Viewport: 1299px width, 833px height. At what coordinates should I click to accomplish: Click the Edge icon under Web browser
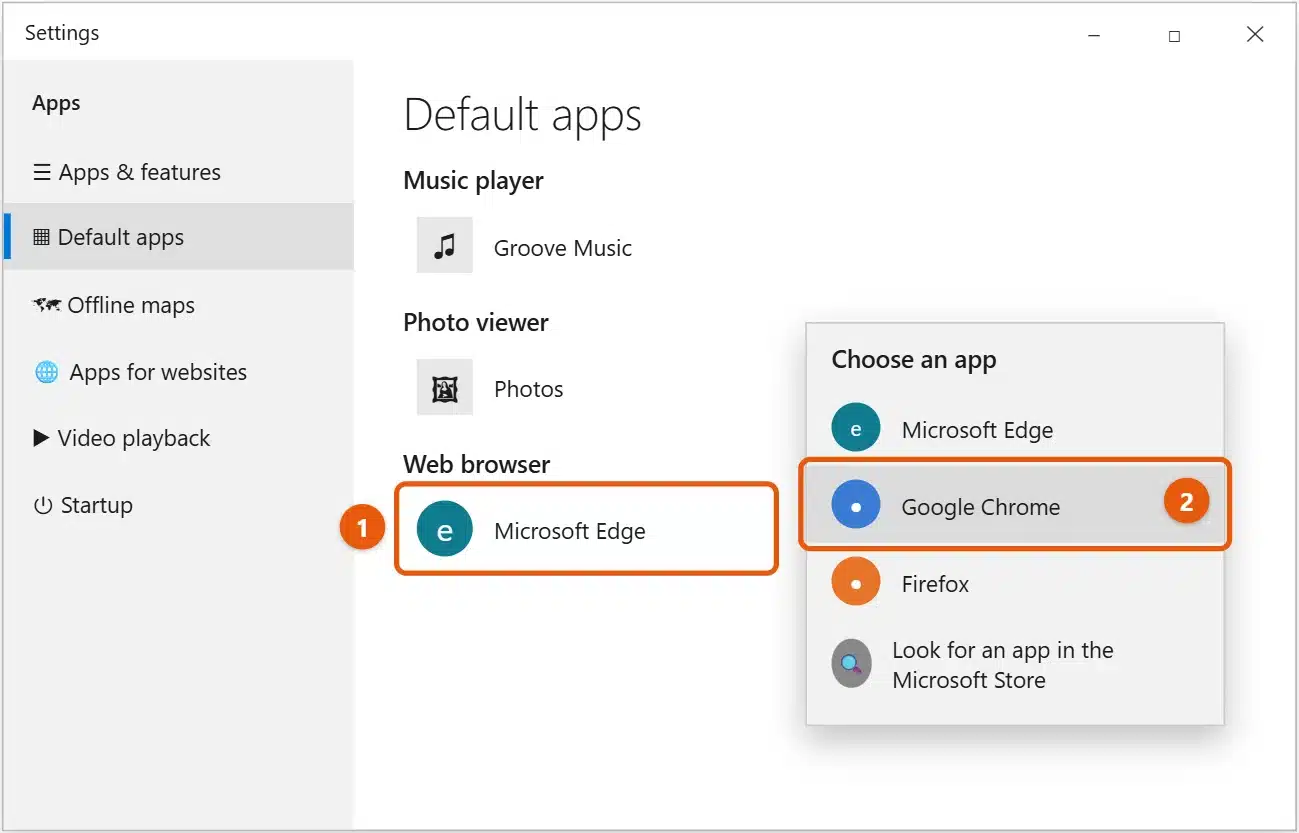coord(444,529)
